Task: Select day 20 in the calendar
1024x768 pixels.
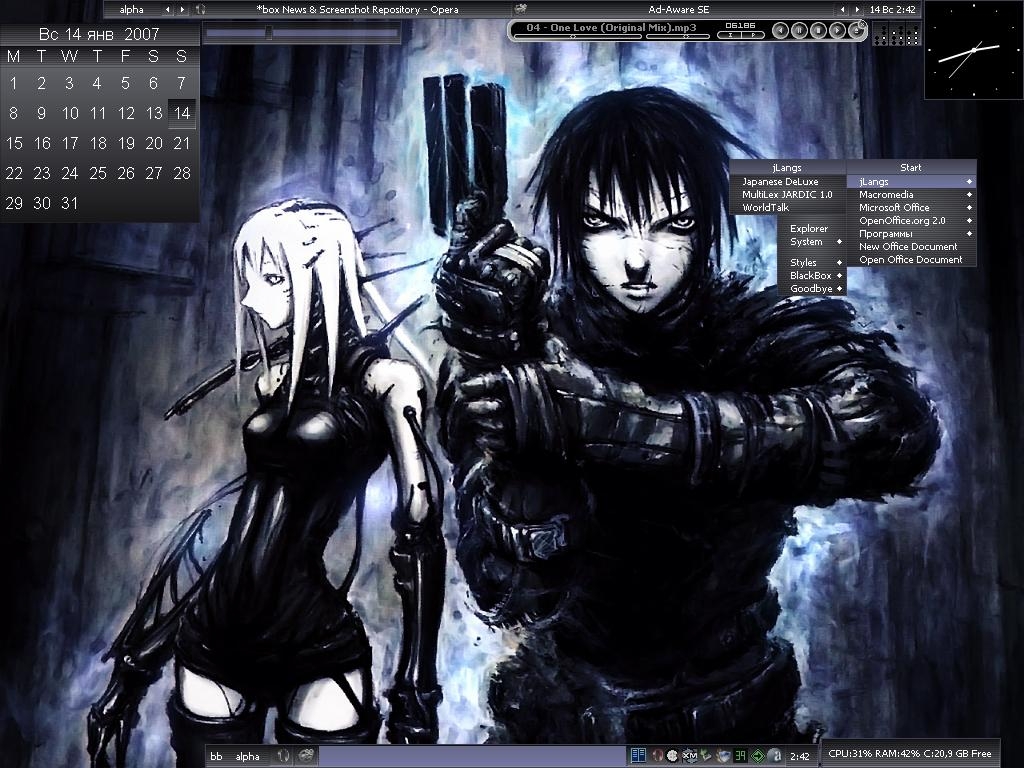Action: pos(154,143)
